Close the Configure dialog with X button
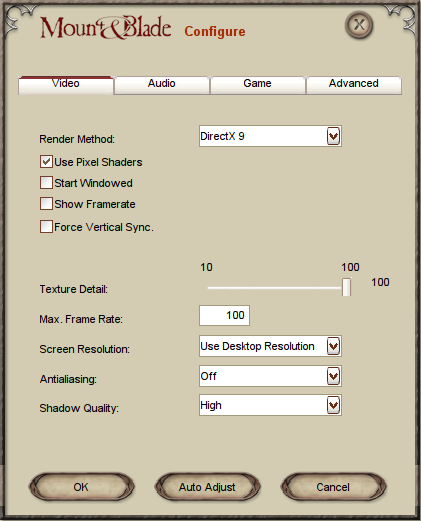421x521 pixels. click(x=359, y=25)
